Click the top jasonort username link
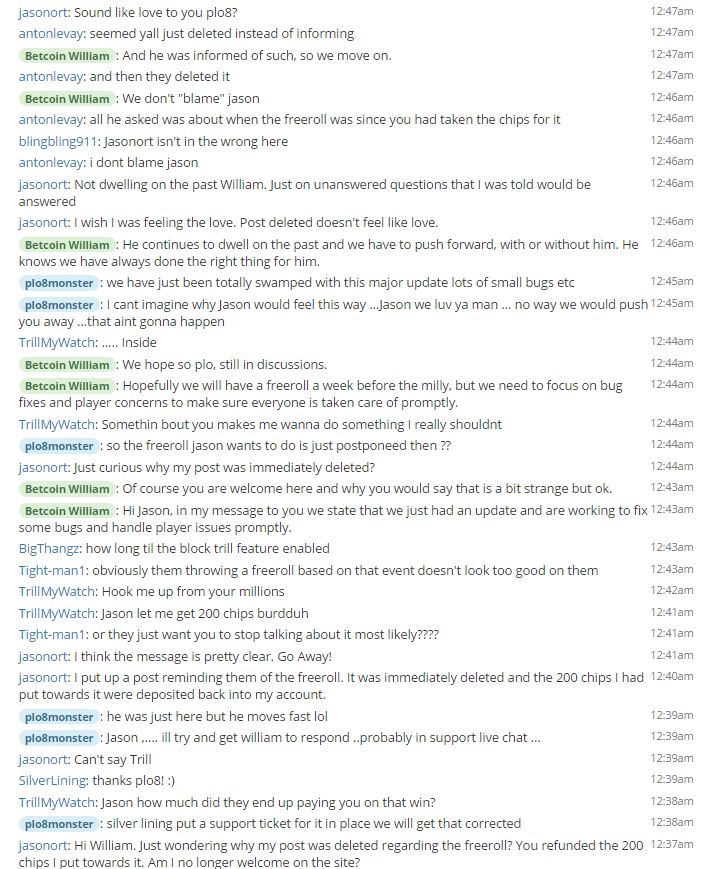This screenshot has height=869, width=706. click(43, 12)
